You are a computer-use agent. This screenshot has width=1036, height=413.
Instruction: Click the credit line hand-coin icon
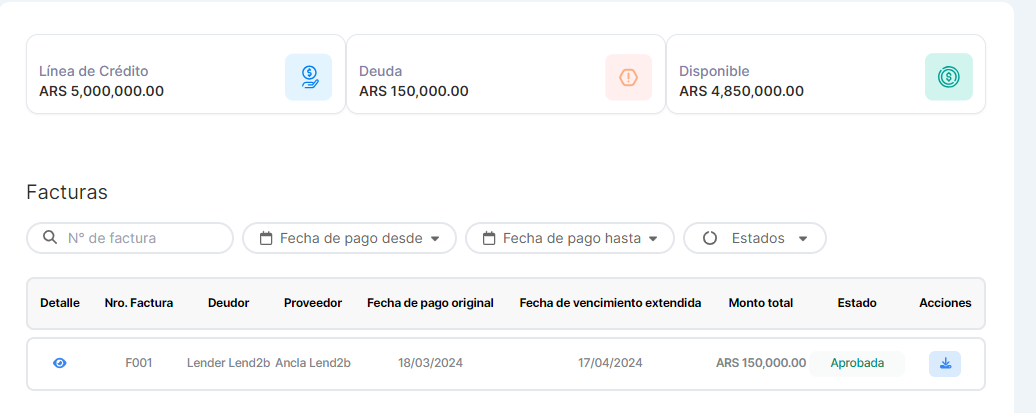click(x=308, y=77)
